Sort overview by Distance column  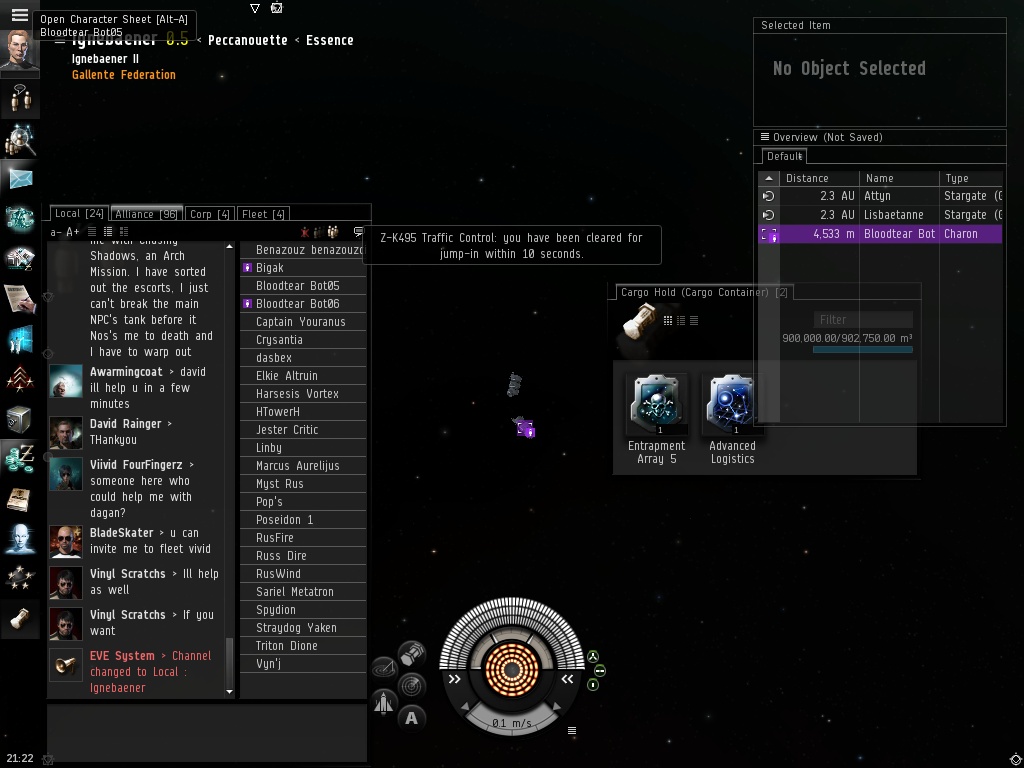819,178
